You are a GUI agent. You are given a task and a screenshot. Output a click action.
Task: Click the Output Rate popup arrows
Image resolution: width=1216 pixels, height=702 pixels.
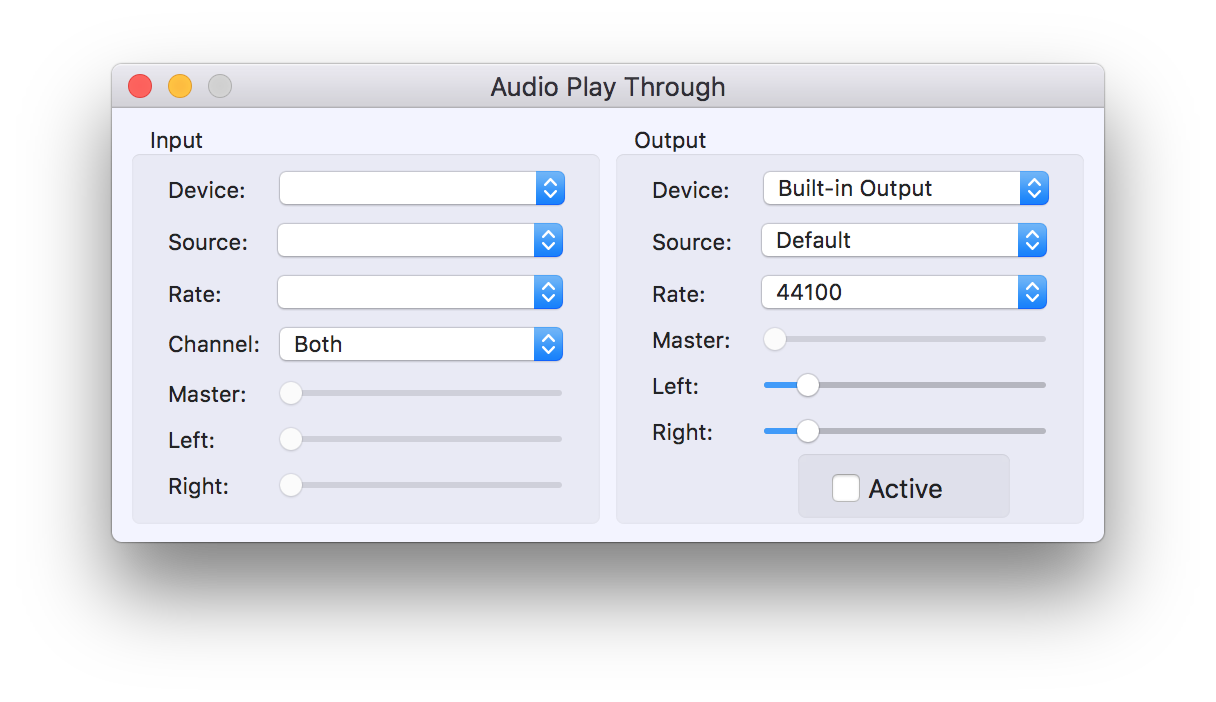click(x=1033, y=292)
